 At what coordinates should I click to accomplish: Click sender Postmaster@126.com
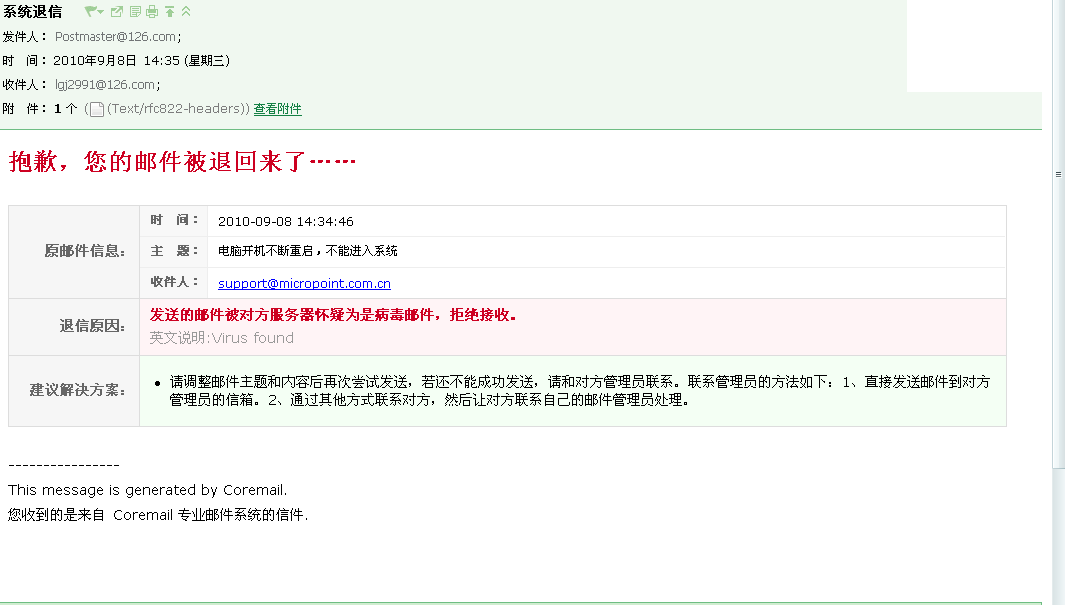coord(116,37)
